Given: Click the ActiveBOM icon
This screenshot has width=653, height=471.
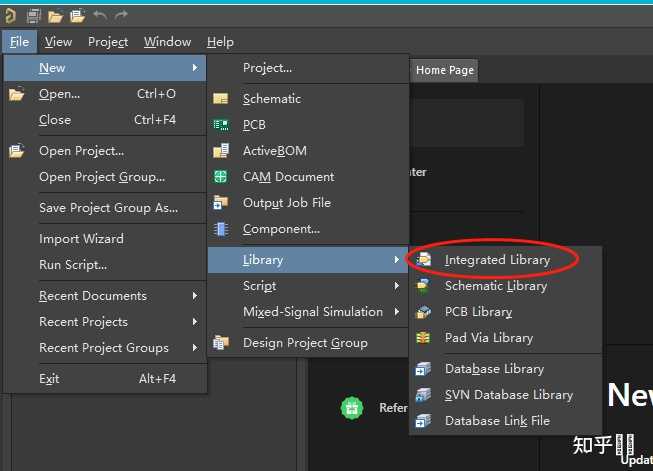Looking at the screenshot, I should (x=221, y=151).
